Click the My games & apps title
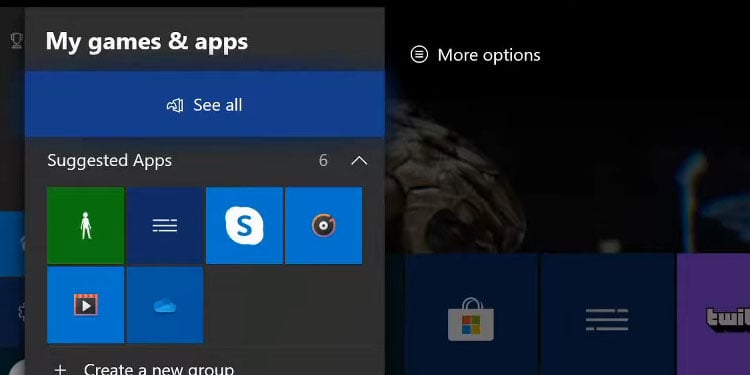The image size is (750, 375). click(x=147, y=42)
